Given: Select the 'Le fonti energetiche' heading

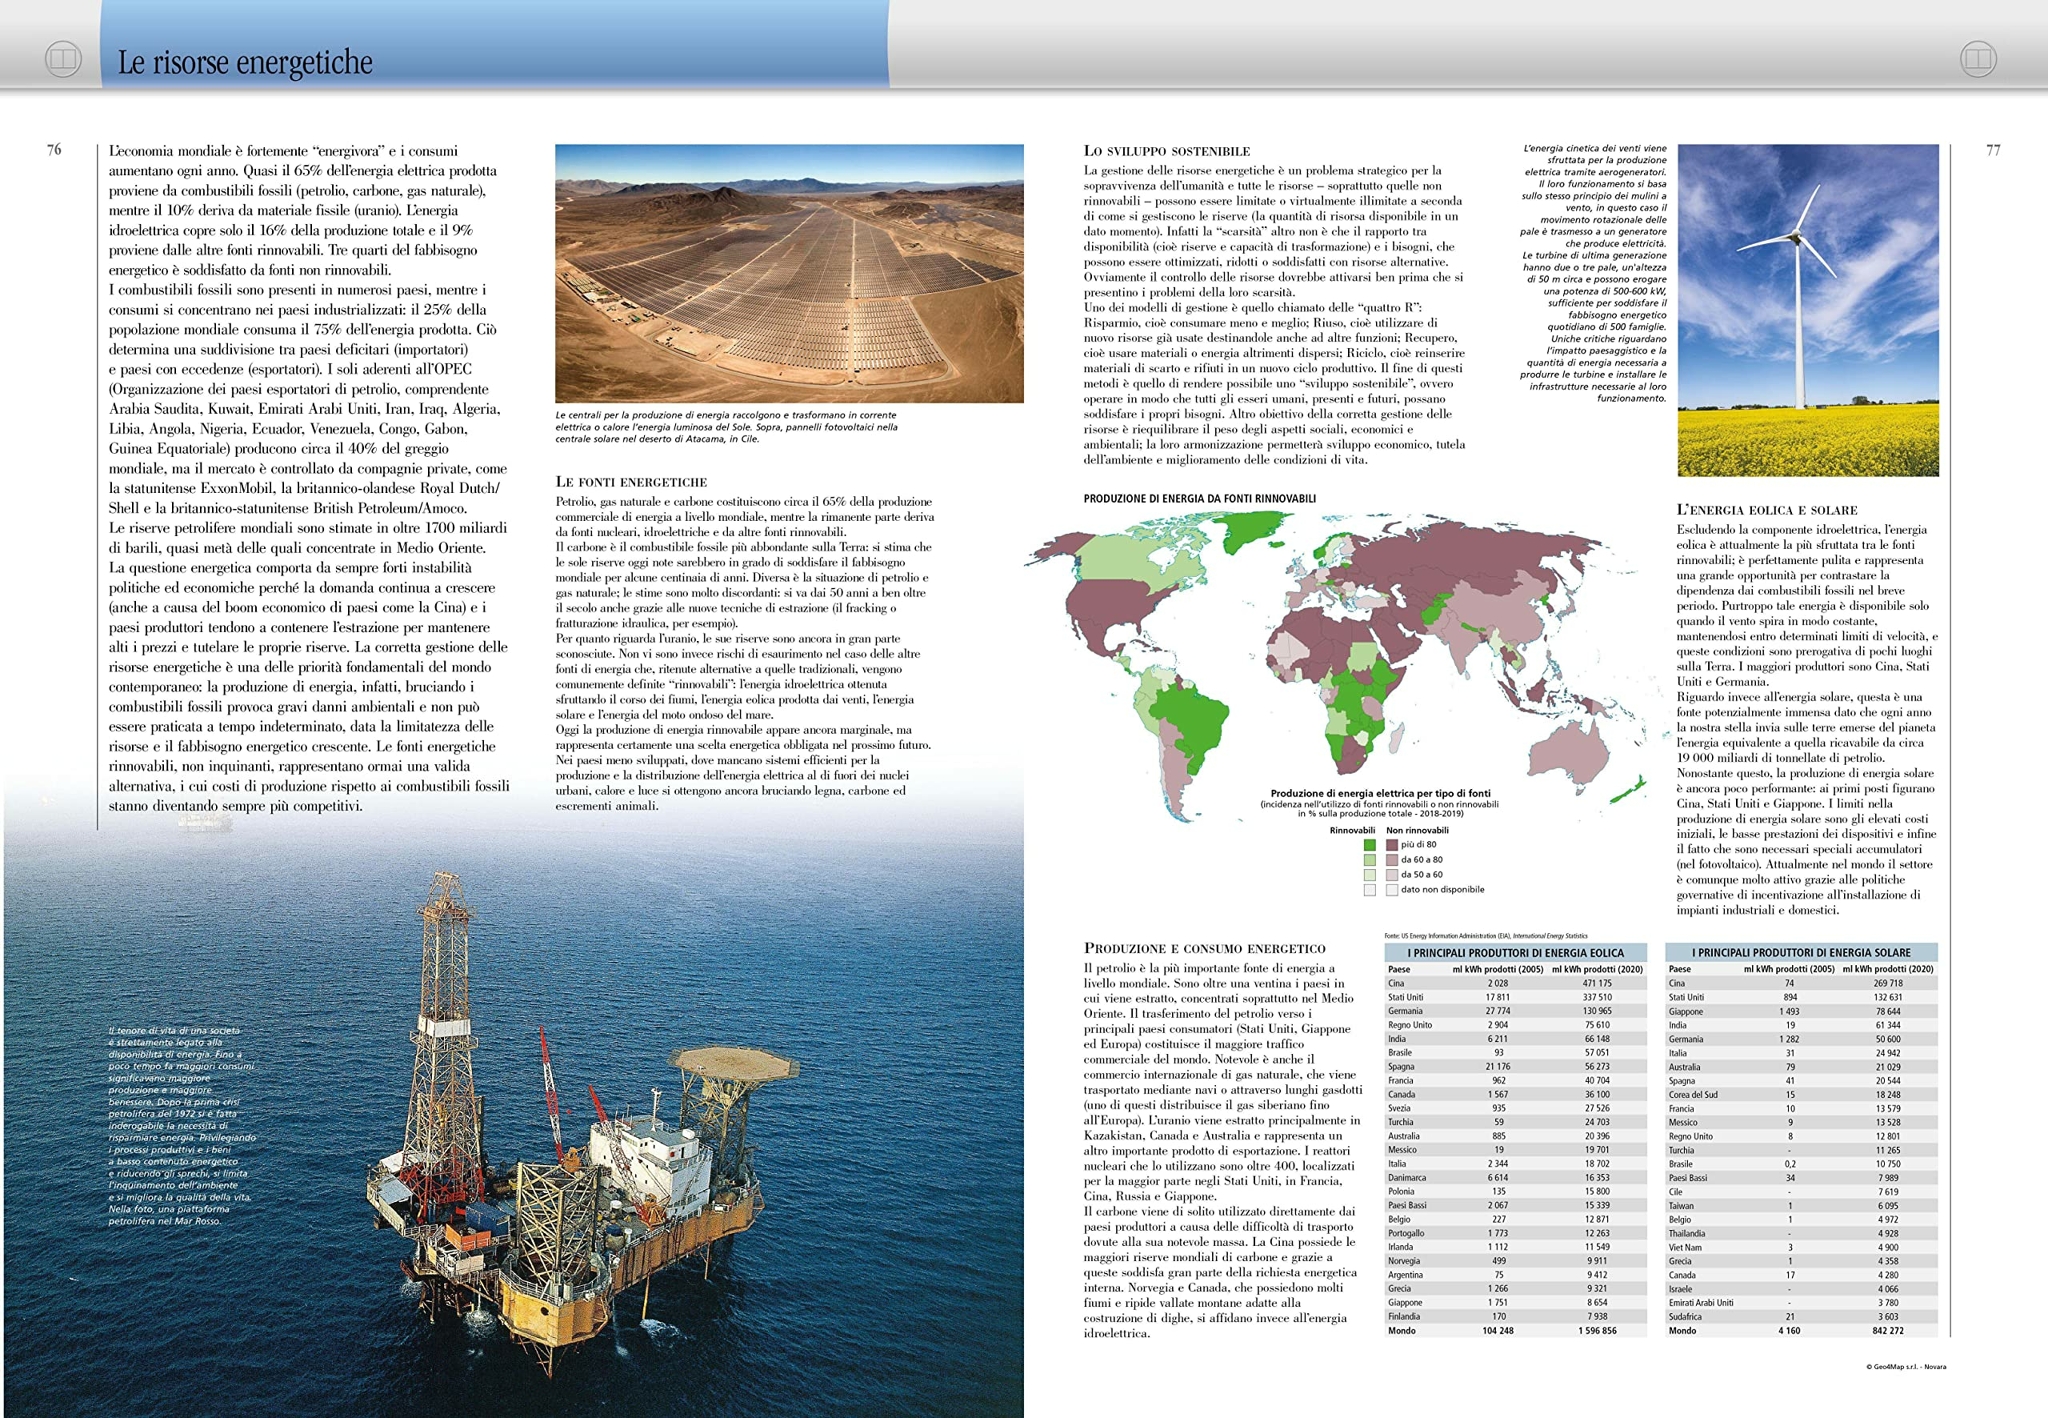Looking at the screenshot, I should pos(631,482).
